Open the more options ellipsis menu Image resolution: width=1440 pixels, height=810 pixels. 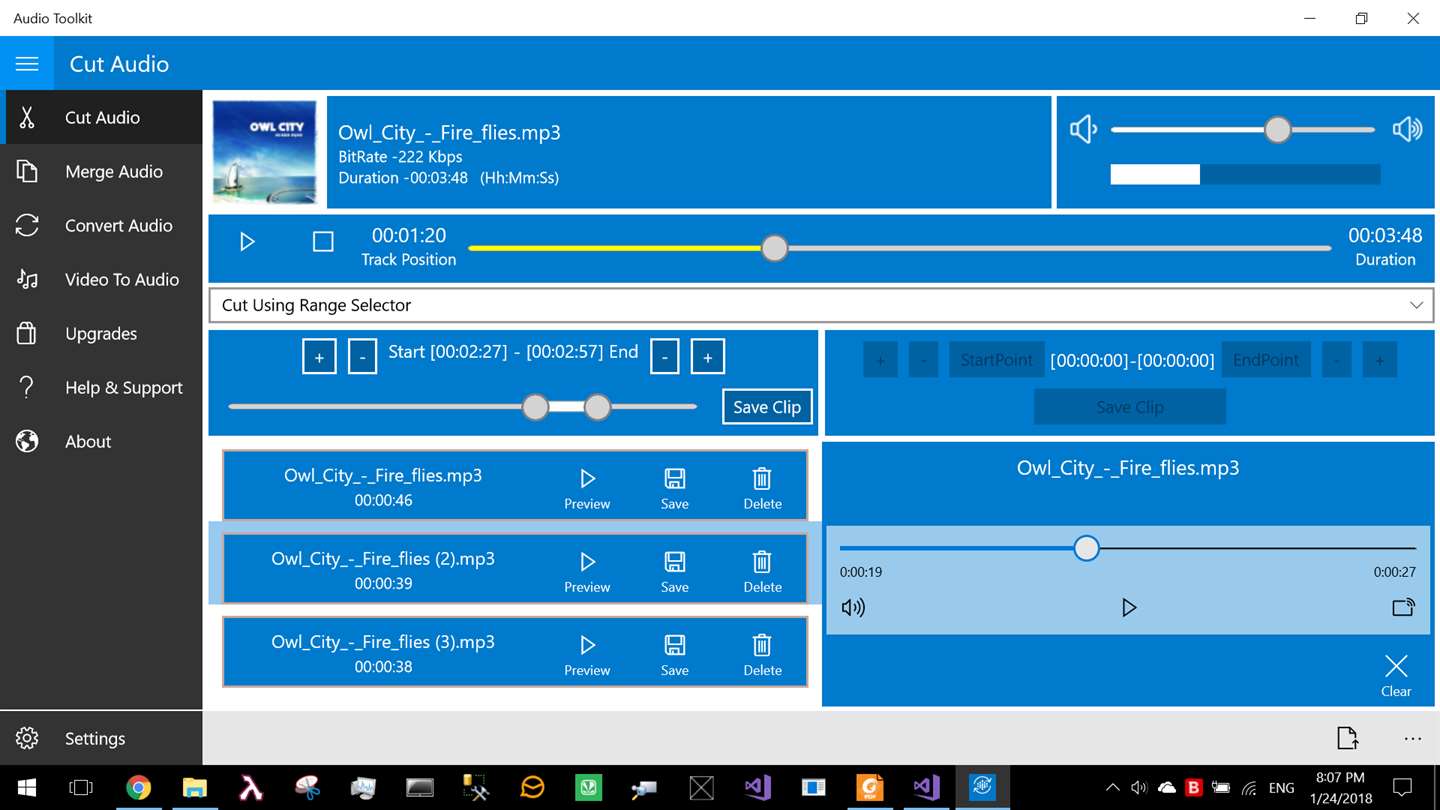1412,739
